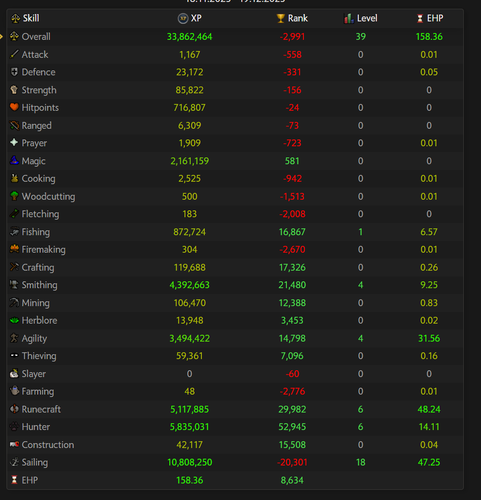The height and width of the screenshot is (500, 481).
Task: Click the Slayer skull icon
Action: (x=14, y=373)
